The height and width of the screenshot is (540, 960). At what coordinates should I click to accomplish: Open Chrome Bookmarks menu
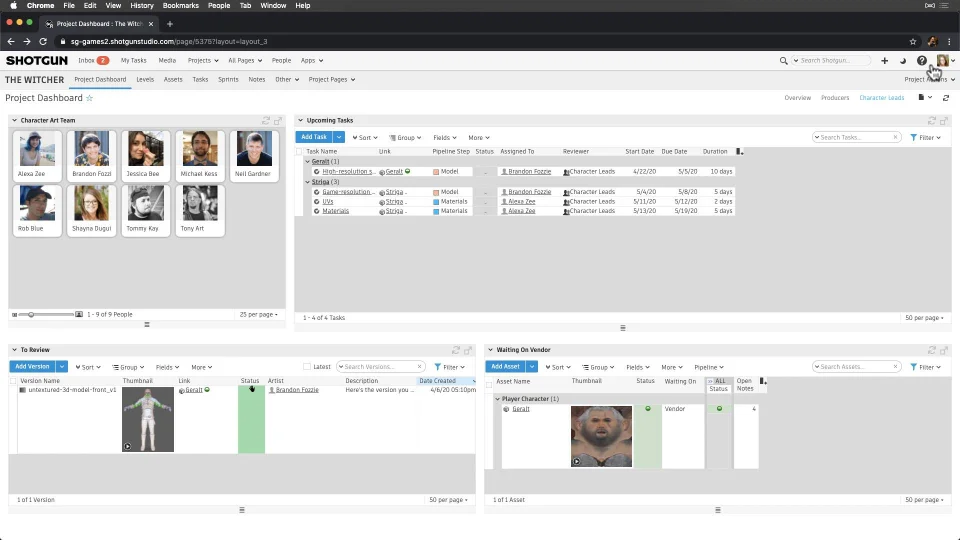pyautogui.click(x=181, y=6)
